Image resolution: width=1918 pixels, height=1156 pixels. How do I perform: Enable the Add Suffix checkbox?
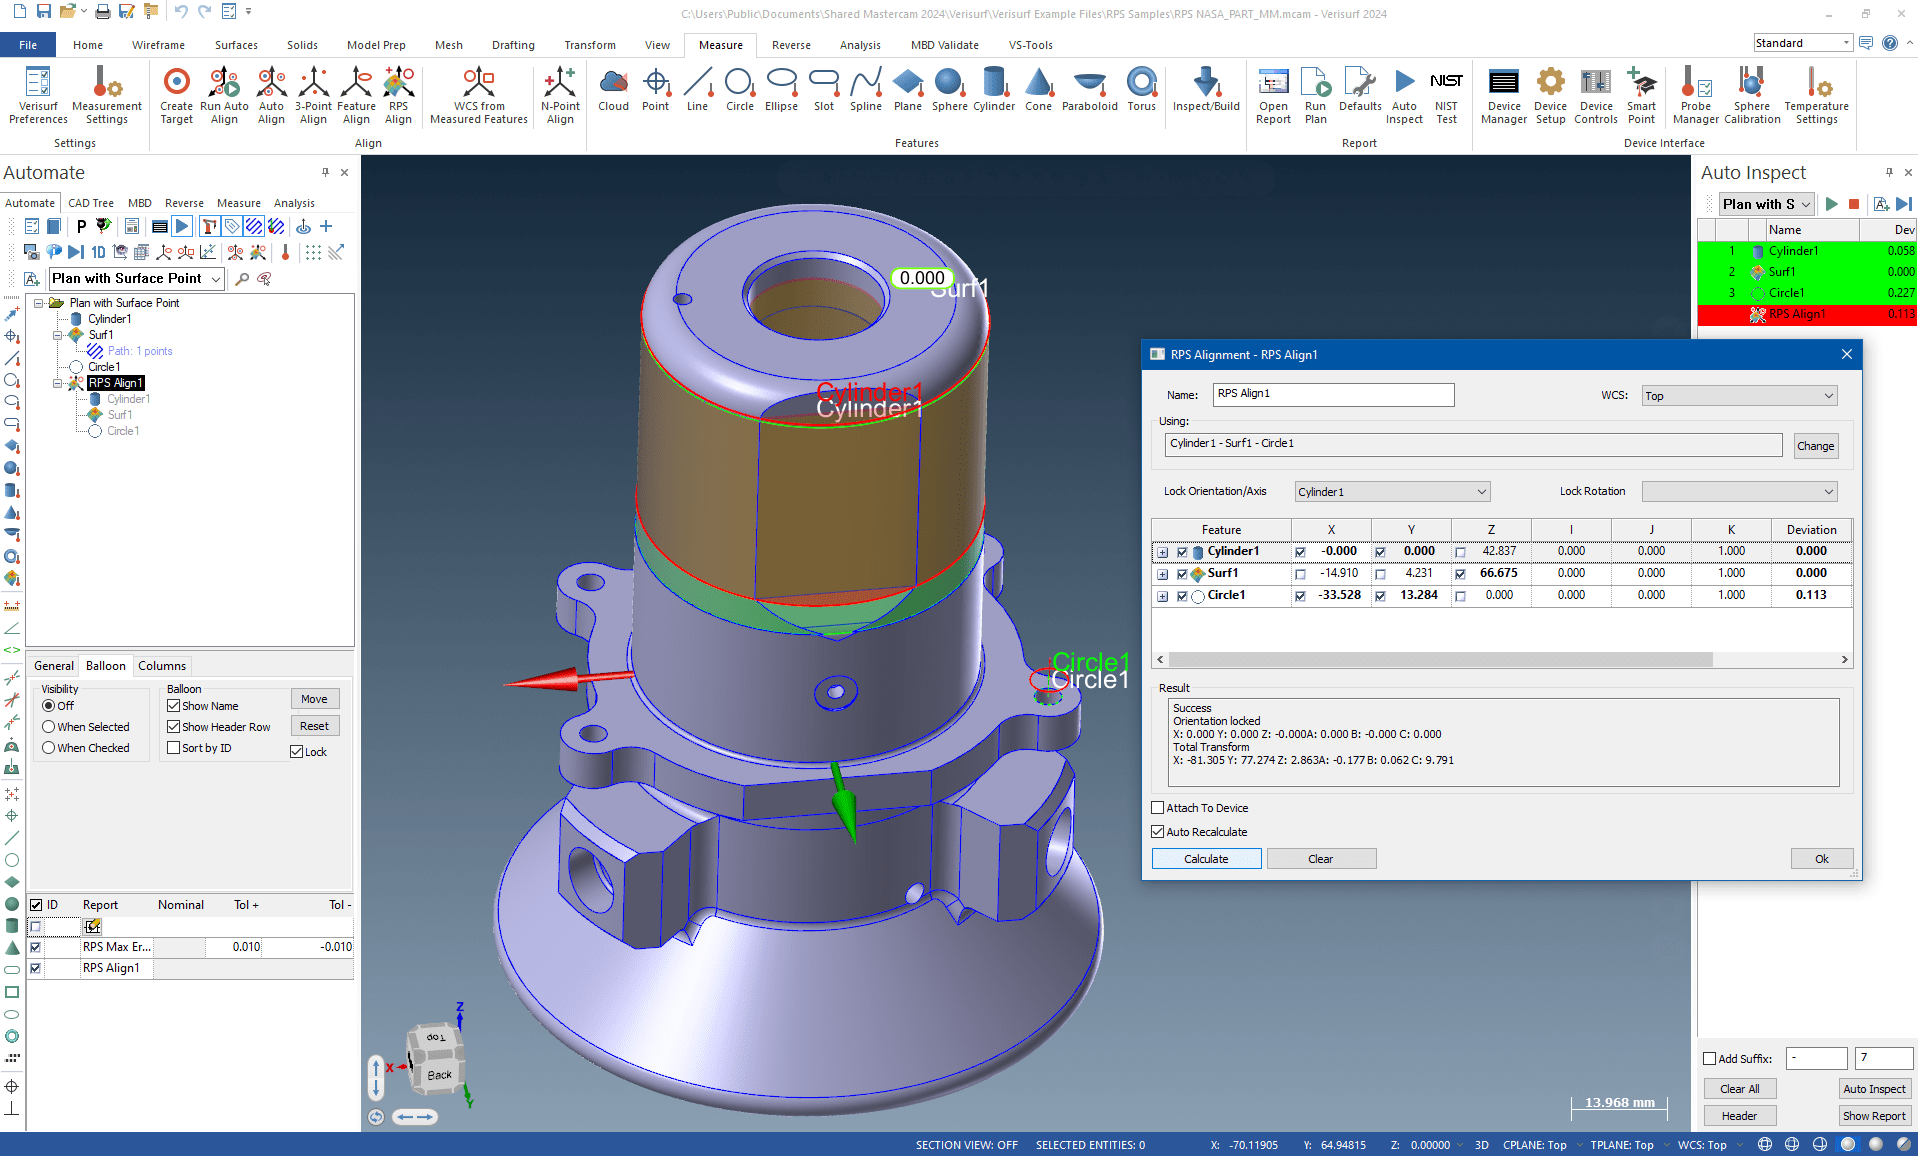tap(1710, 1059)
